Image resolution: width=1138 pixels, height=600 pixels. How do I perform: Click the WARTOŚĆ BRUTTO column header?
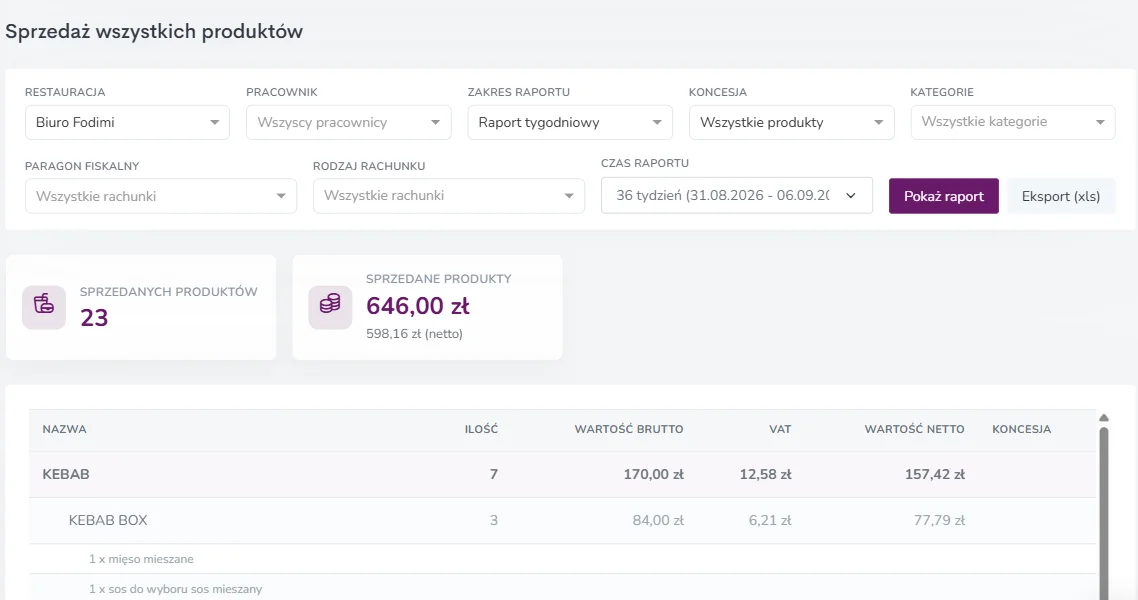click(629, 430)
